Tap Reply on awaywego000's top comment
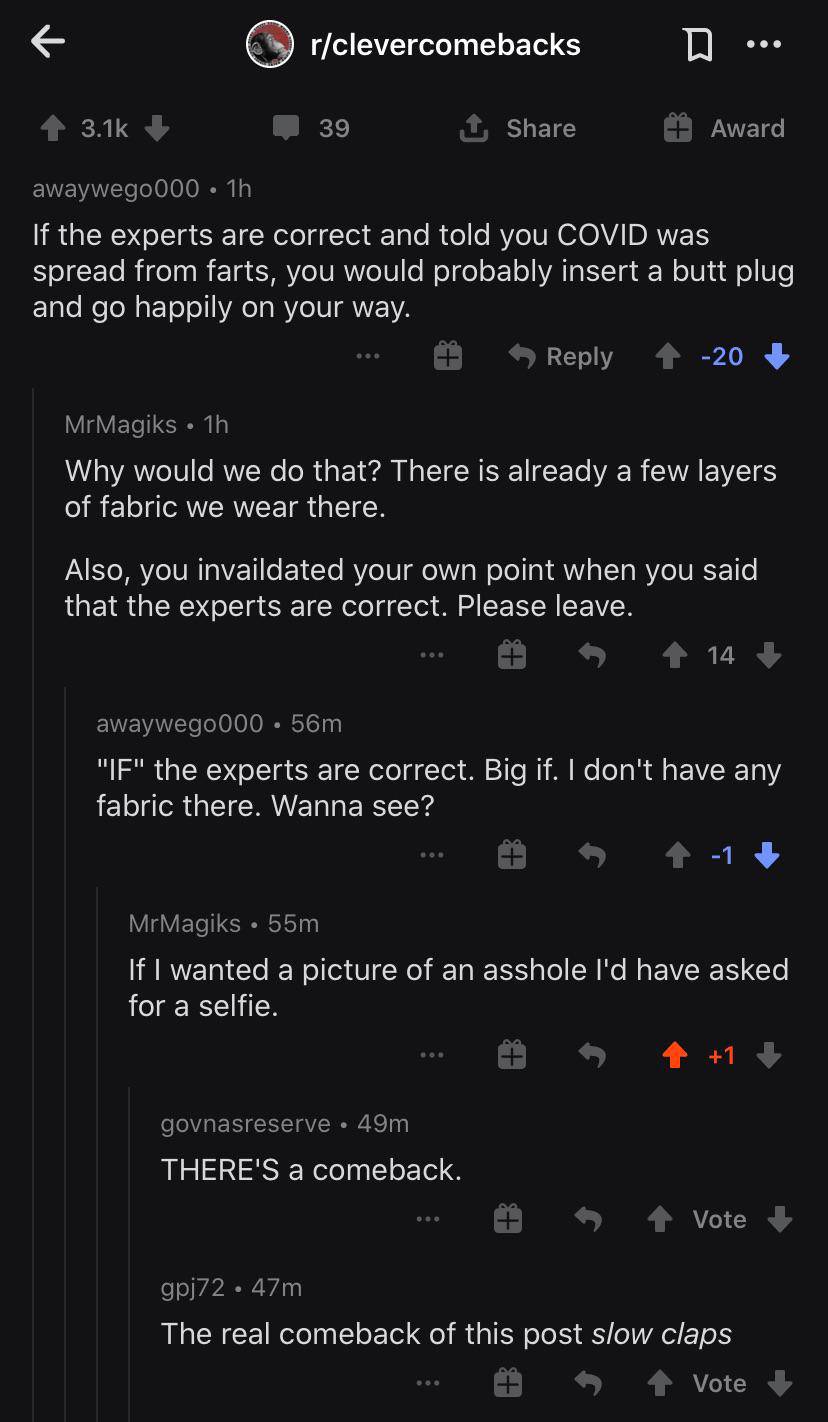The height and width of the screenshot is (1422, 828). click(561, 355)
